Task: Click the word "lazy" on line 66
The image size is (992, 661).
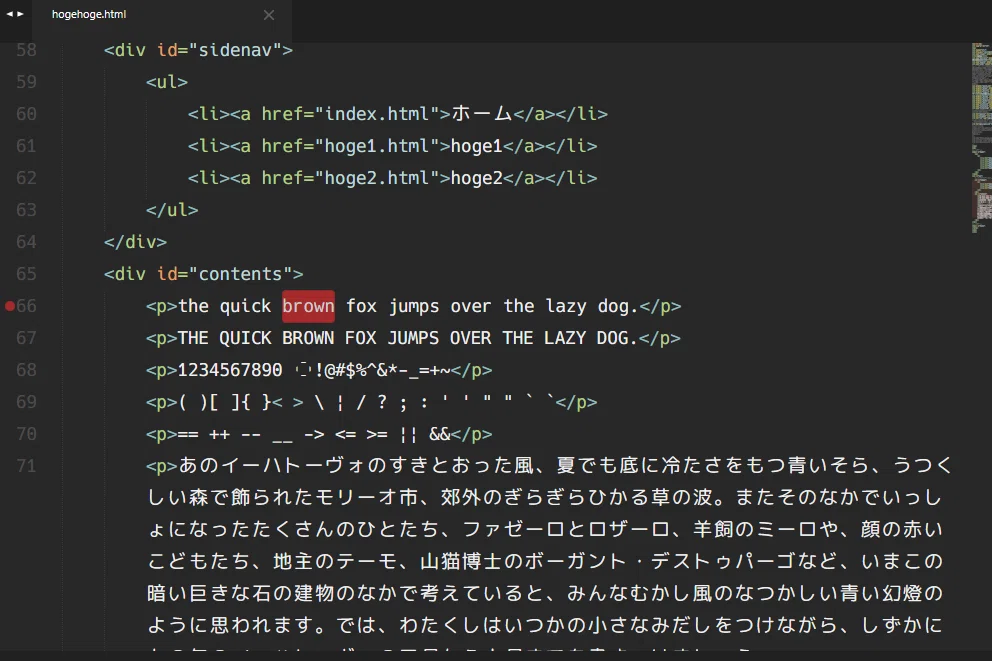Action: click(566, 306)
